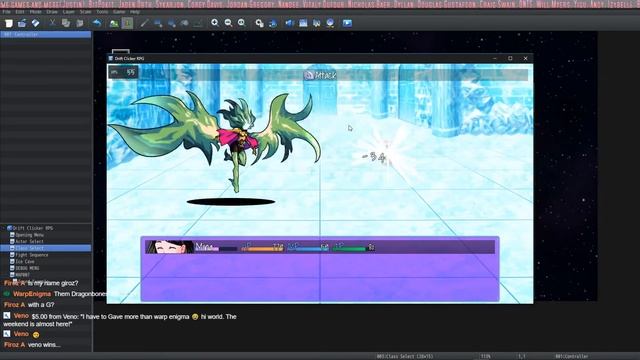Click Veno's $5.00 donation message
The height and width of the screenshot is (360, 640).
click(x=120, y=320)
